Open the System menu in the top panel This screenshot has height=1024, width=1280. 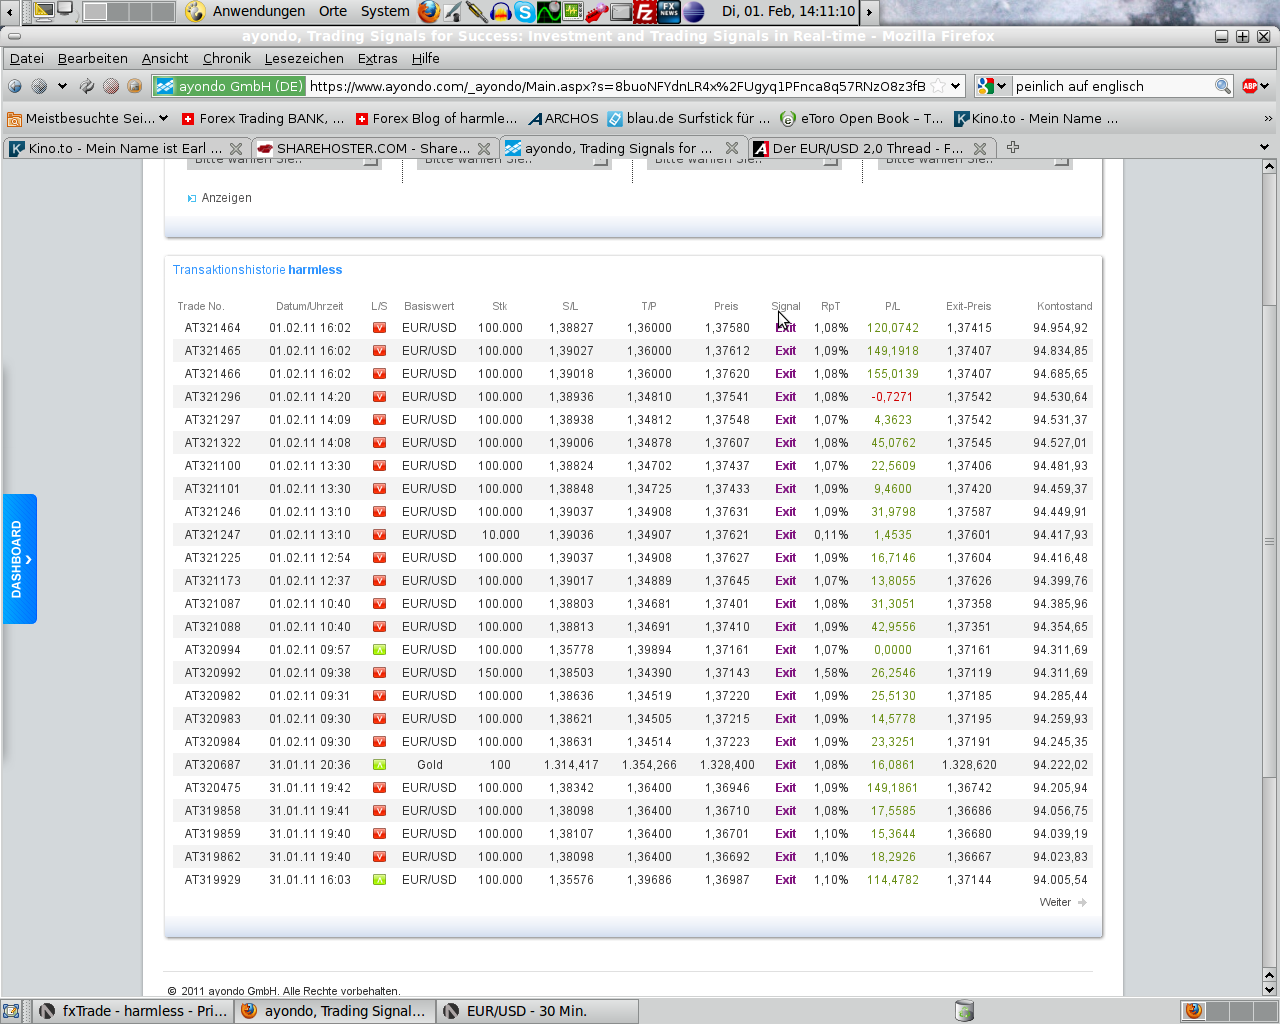point(385,12)
